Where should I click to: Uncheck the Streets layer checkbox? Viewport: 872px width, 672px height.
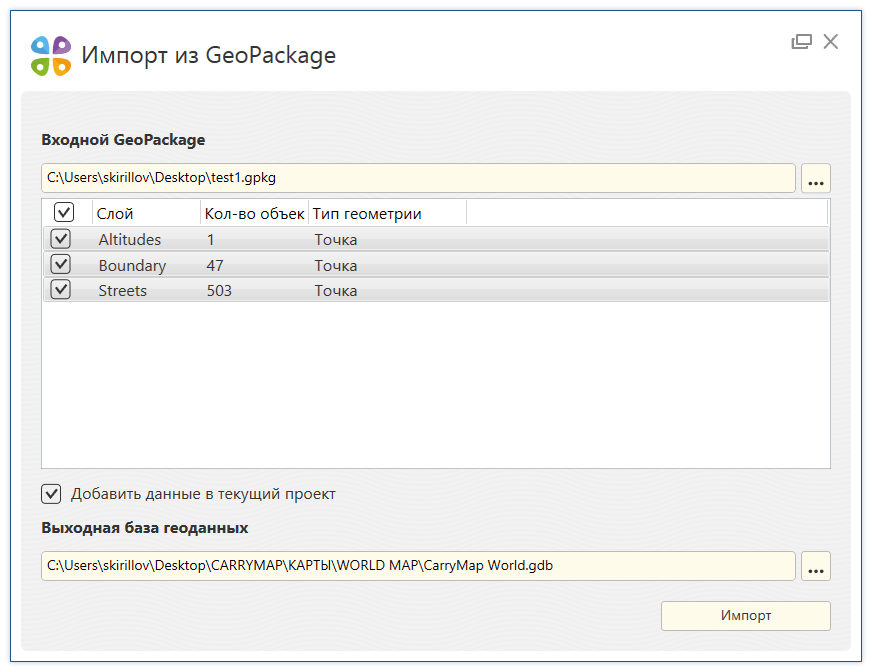pos(61,290)
